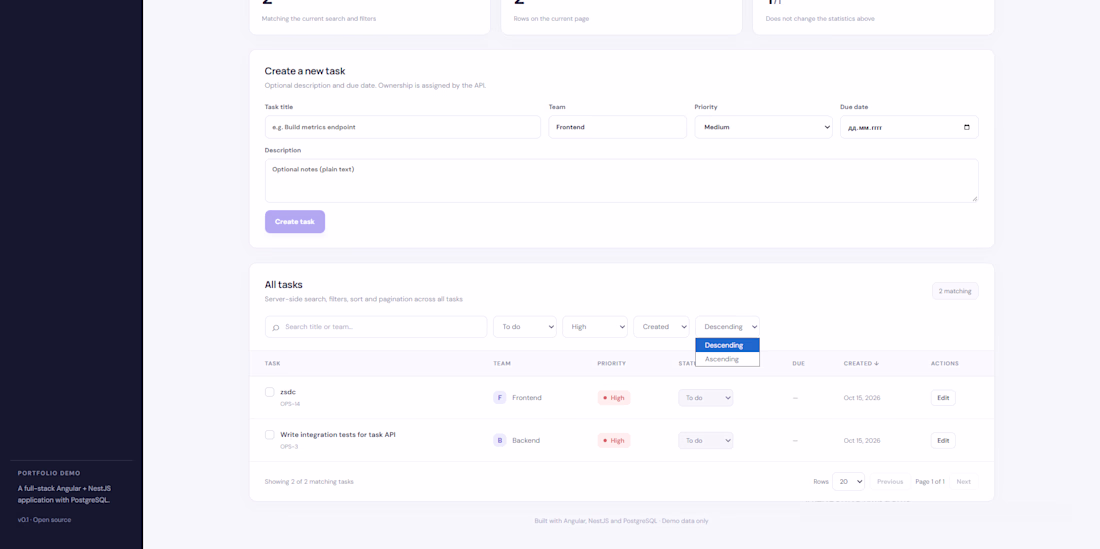This screenshot has height=549, width=1100.
Task: Click the 2 matching badge
Action: (x=955, y=291)
